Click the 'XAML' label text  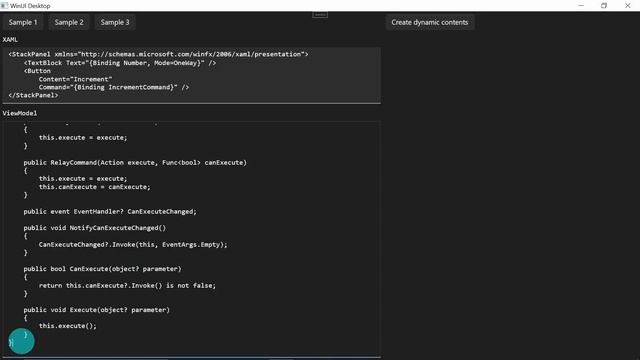[x=10, y=40]
